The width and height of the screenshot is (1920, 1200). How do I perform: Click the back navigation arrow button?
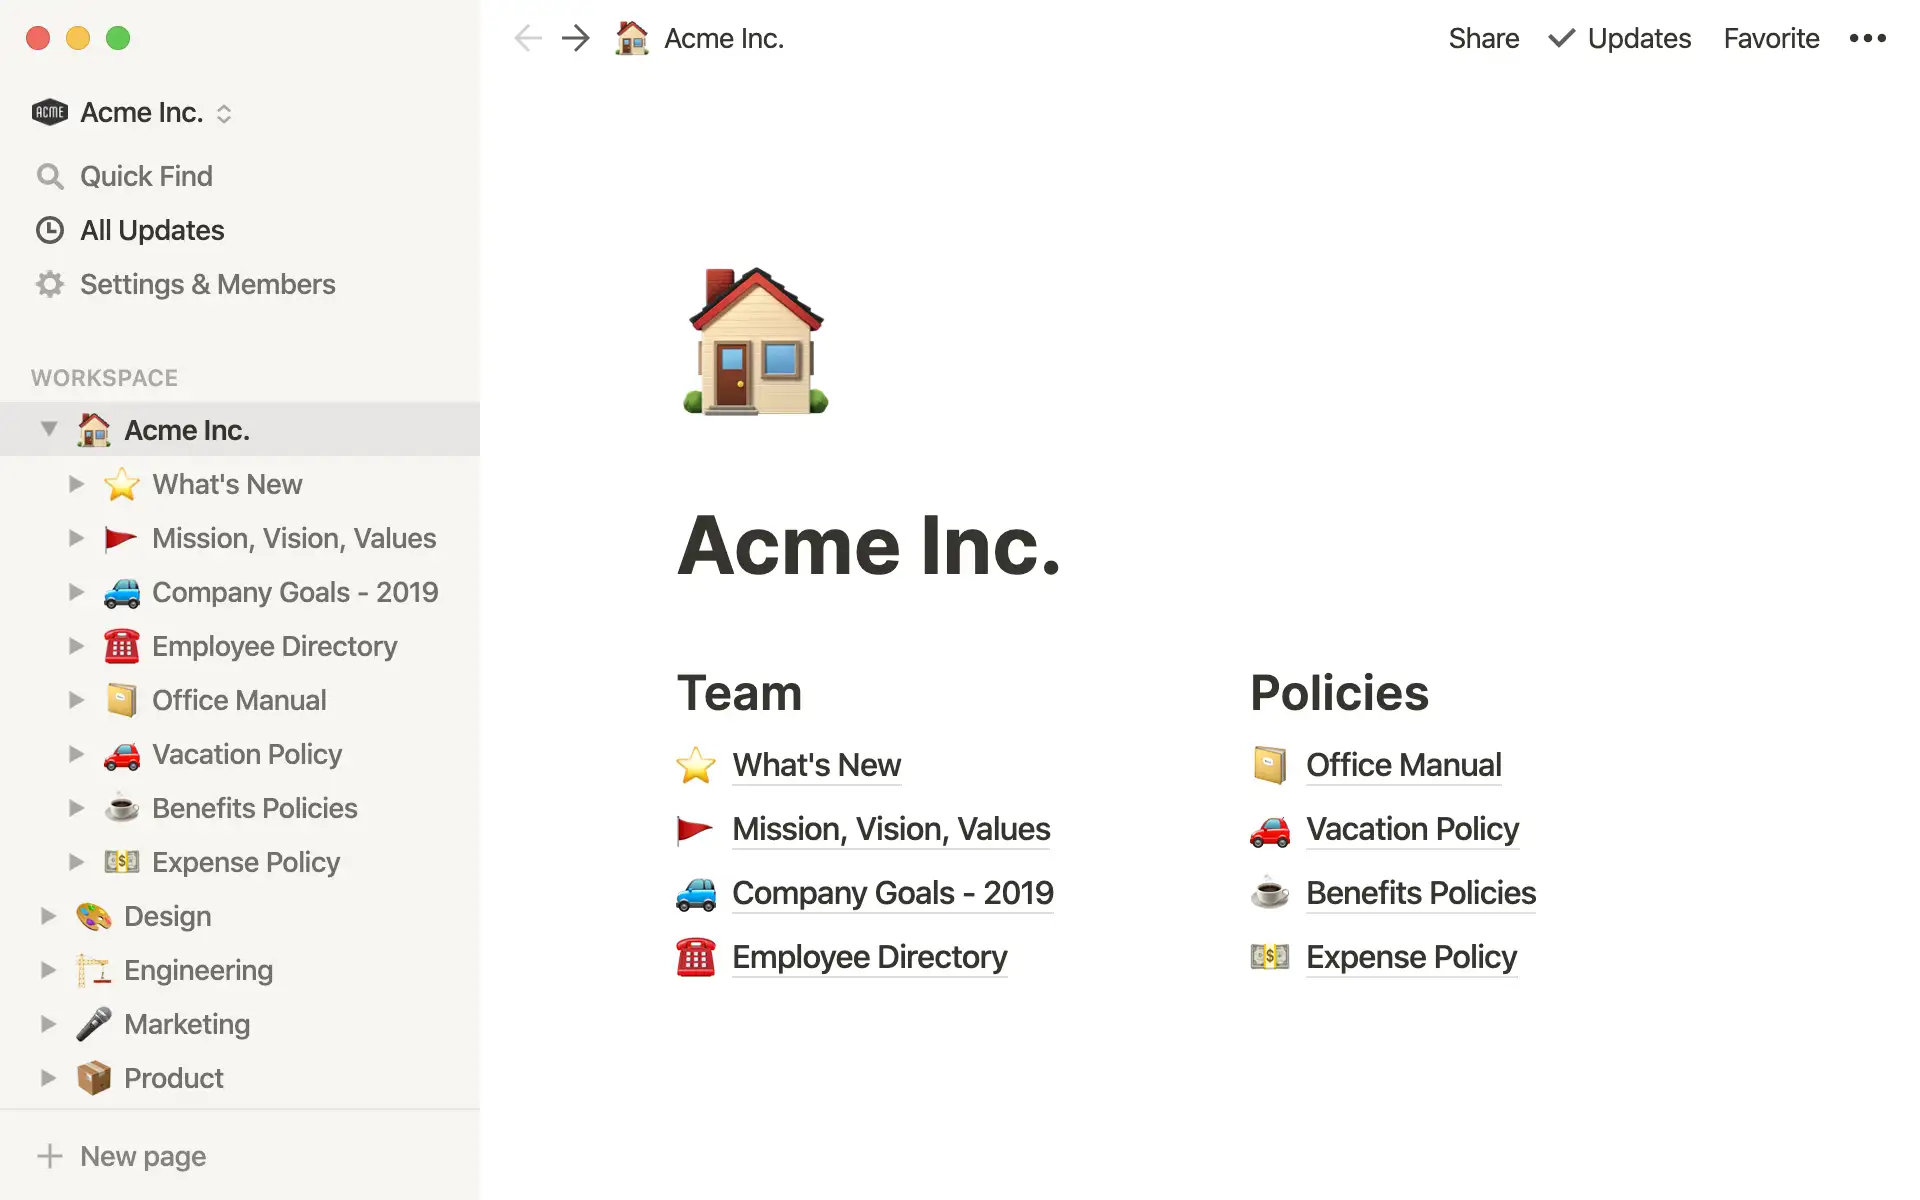pyautogui.click(x=527, y=39)
